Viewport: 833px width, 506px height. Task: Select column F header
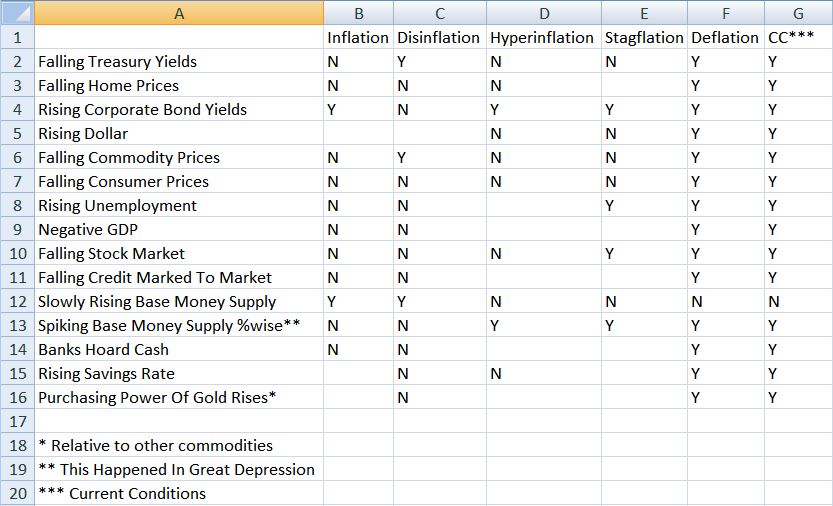726,13
